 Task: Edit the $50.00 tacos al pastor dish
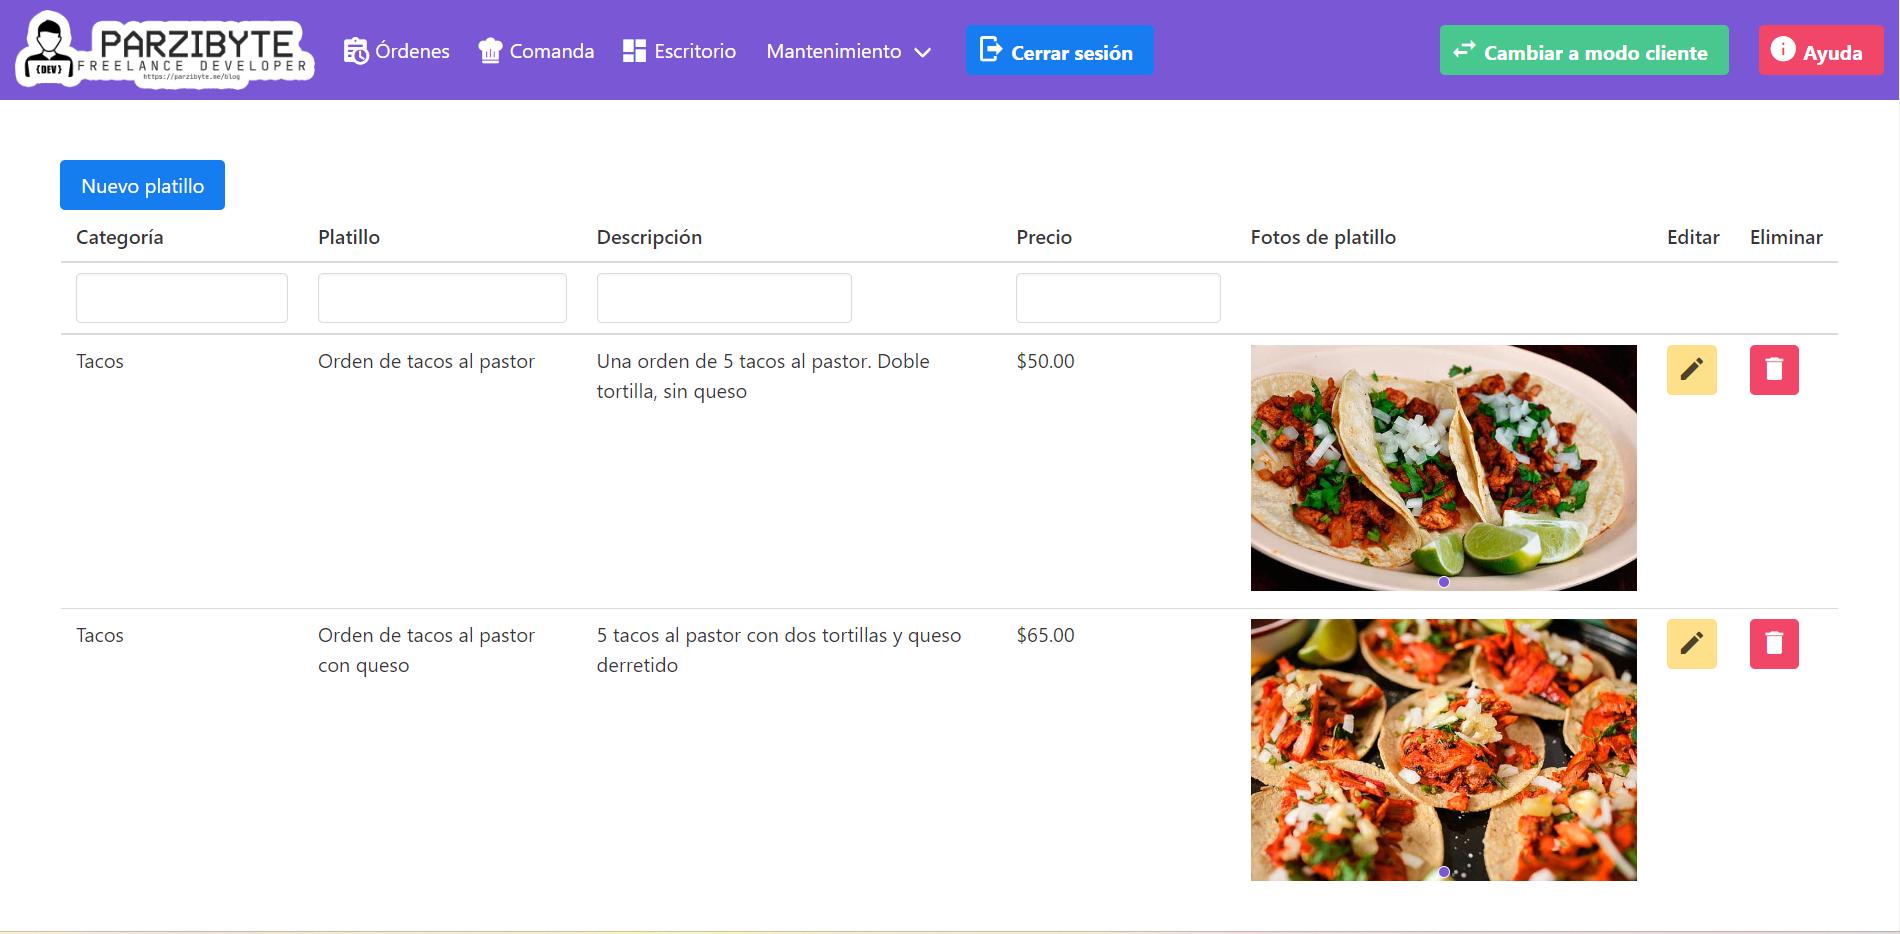pyautogui.click(x=1691, y=370)
